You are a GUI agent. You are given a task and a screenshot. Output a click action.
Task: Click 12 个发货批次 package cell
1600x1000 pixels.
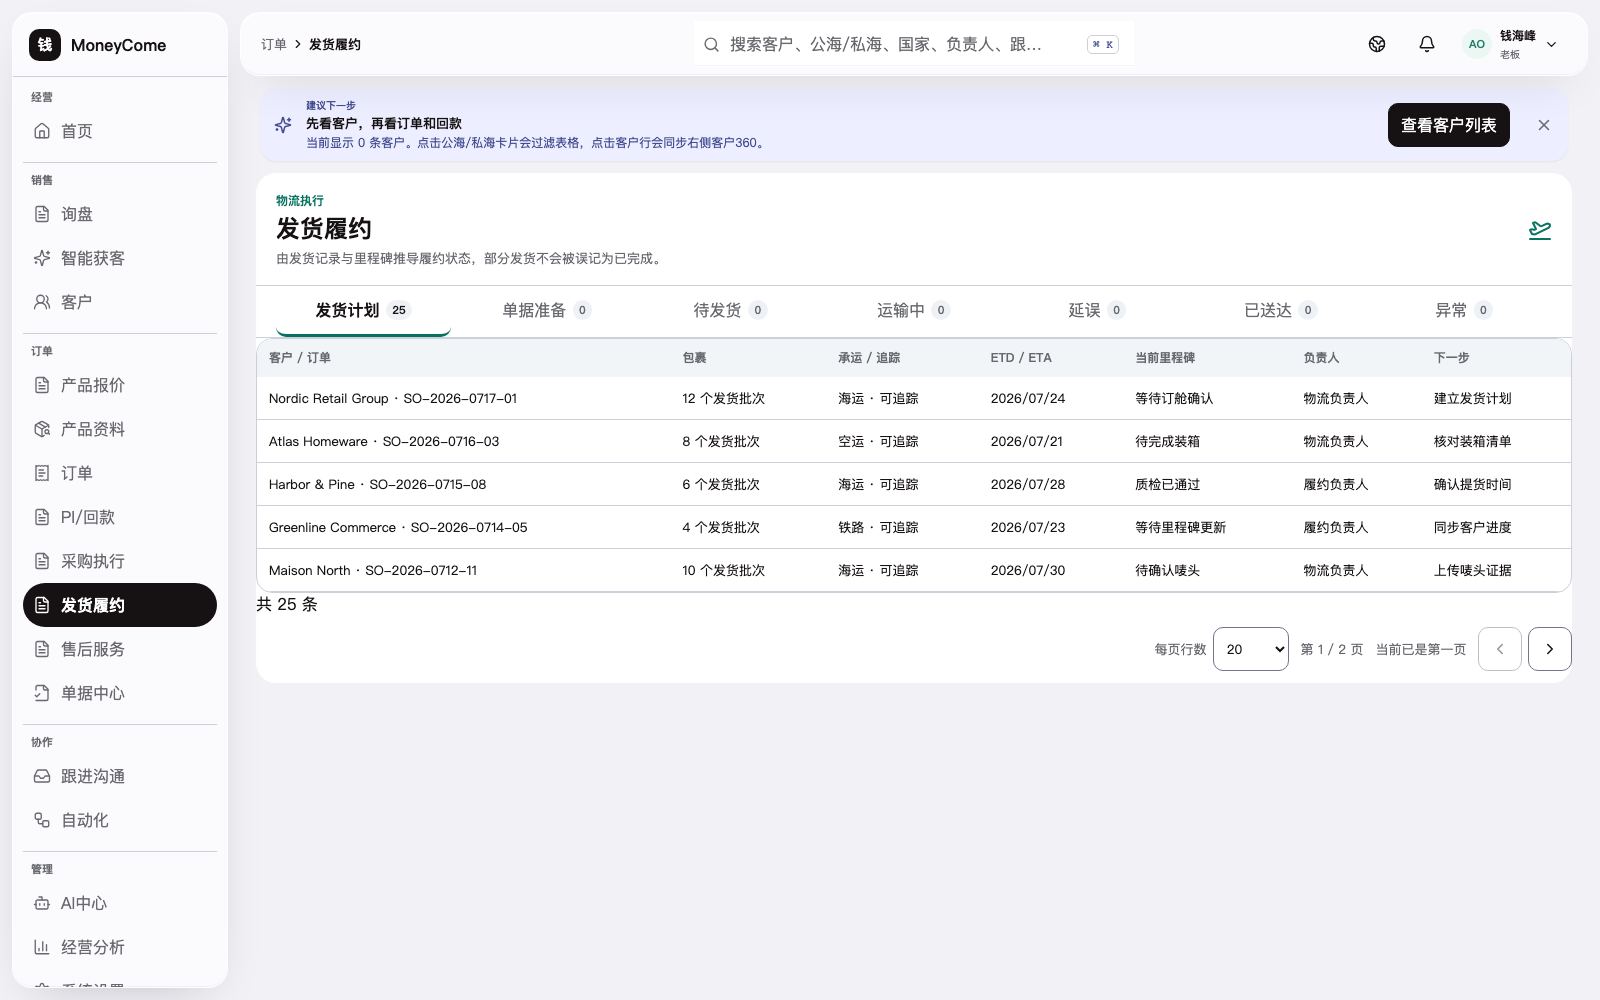(723, 398)
